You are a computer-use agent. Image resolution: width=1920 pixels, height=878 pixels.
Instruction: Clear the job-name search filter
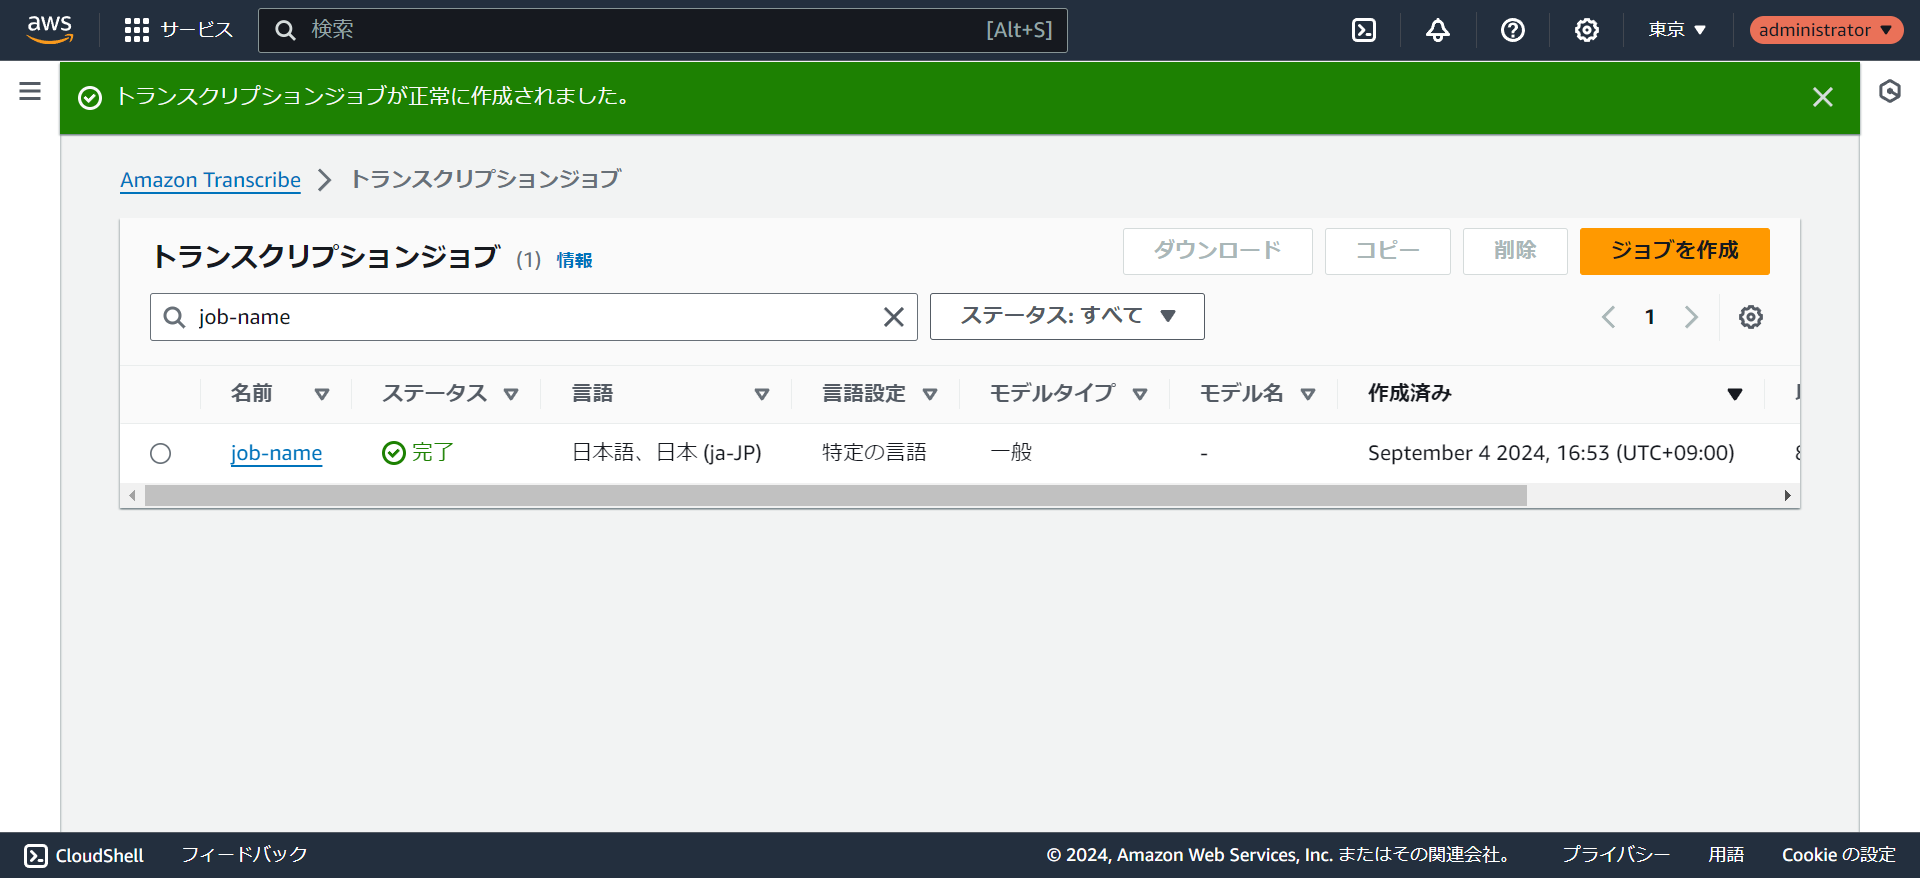pos(893,317)
